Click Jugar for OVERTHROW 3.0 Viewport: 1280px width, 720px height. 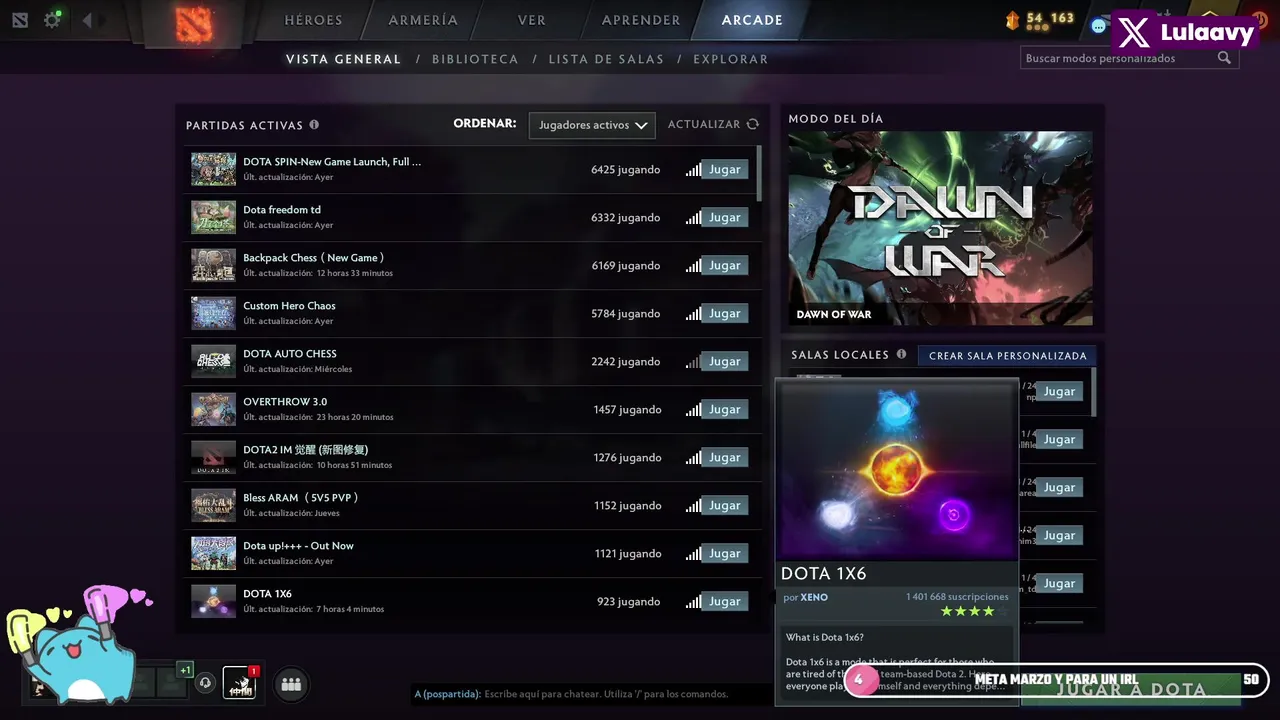(x=725, y=409)
